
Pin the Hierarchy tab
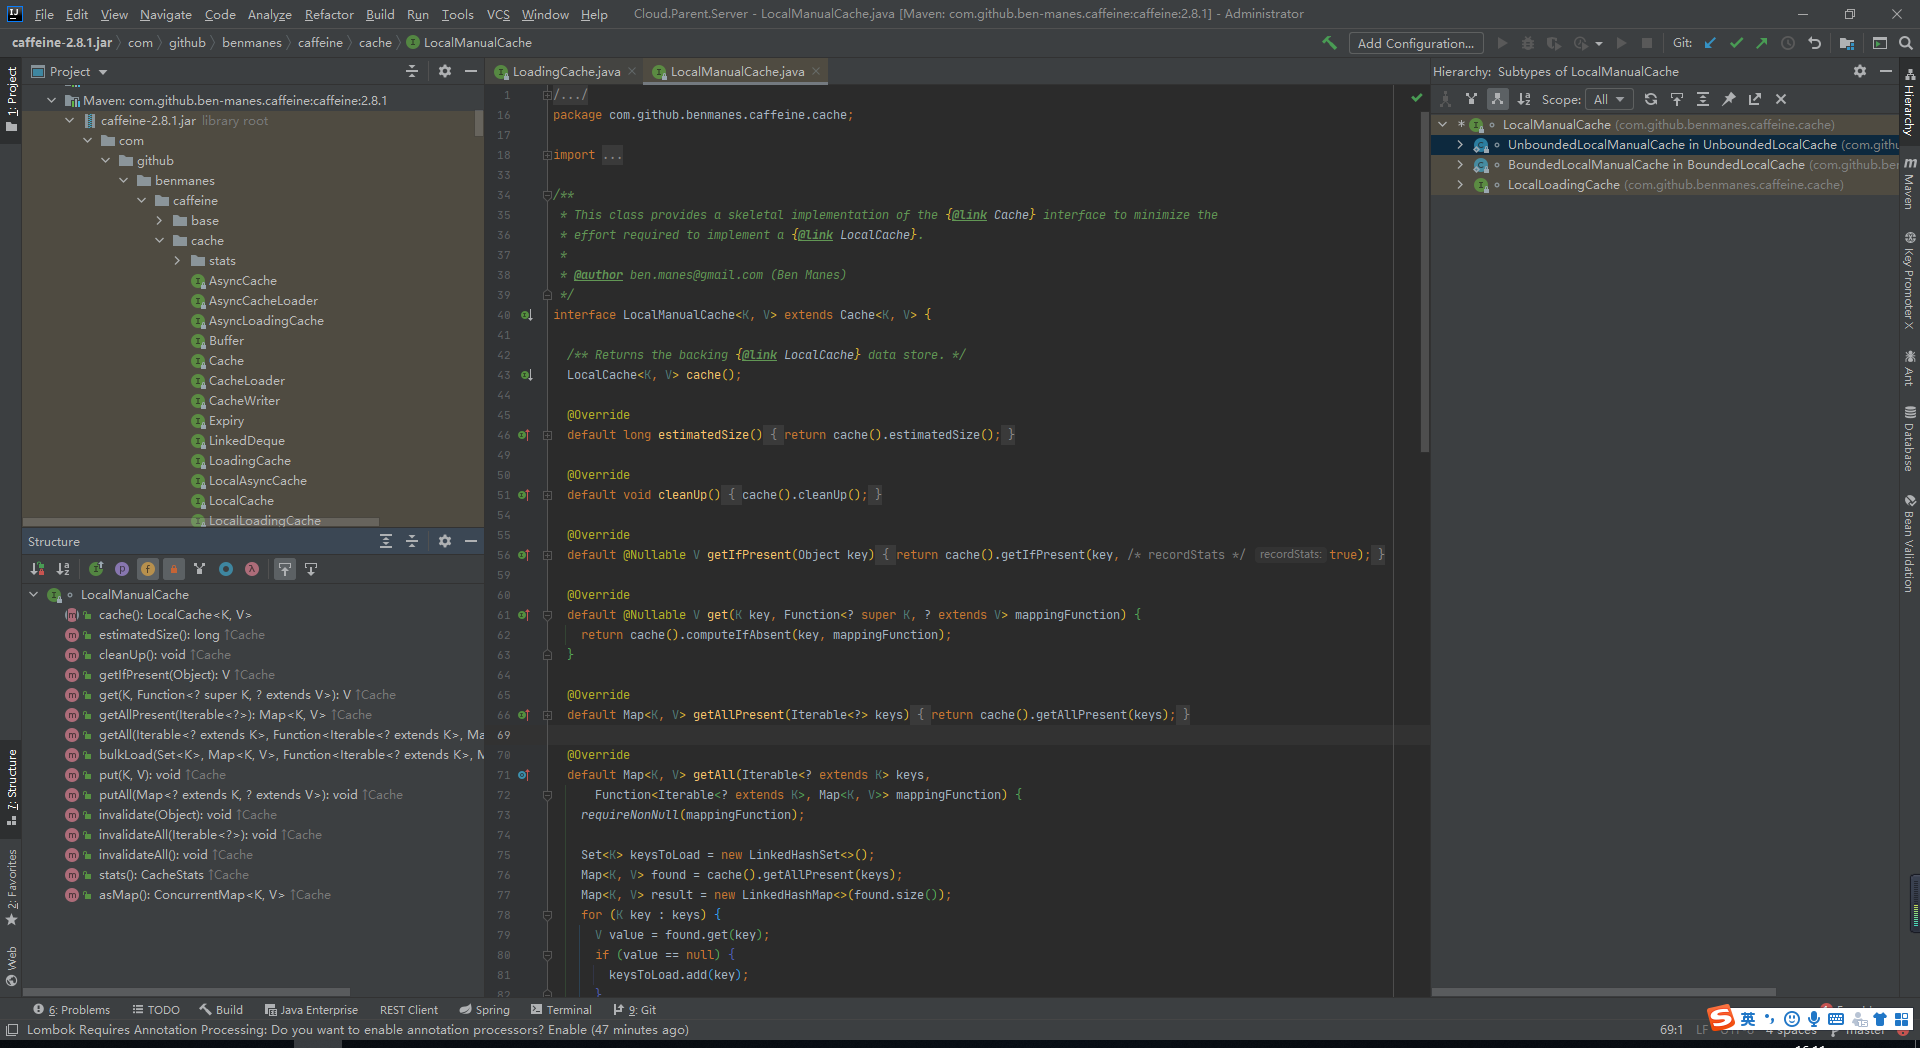(x=1729, y=99)
